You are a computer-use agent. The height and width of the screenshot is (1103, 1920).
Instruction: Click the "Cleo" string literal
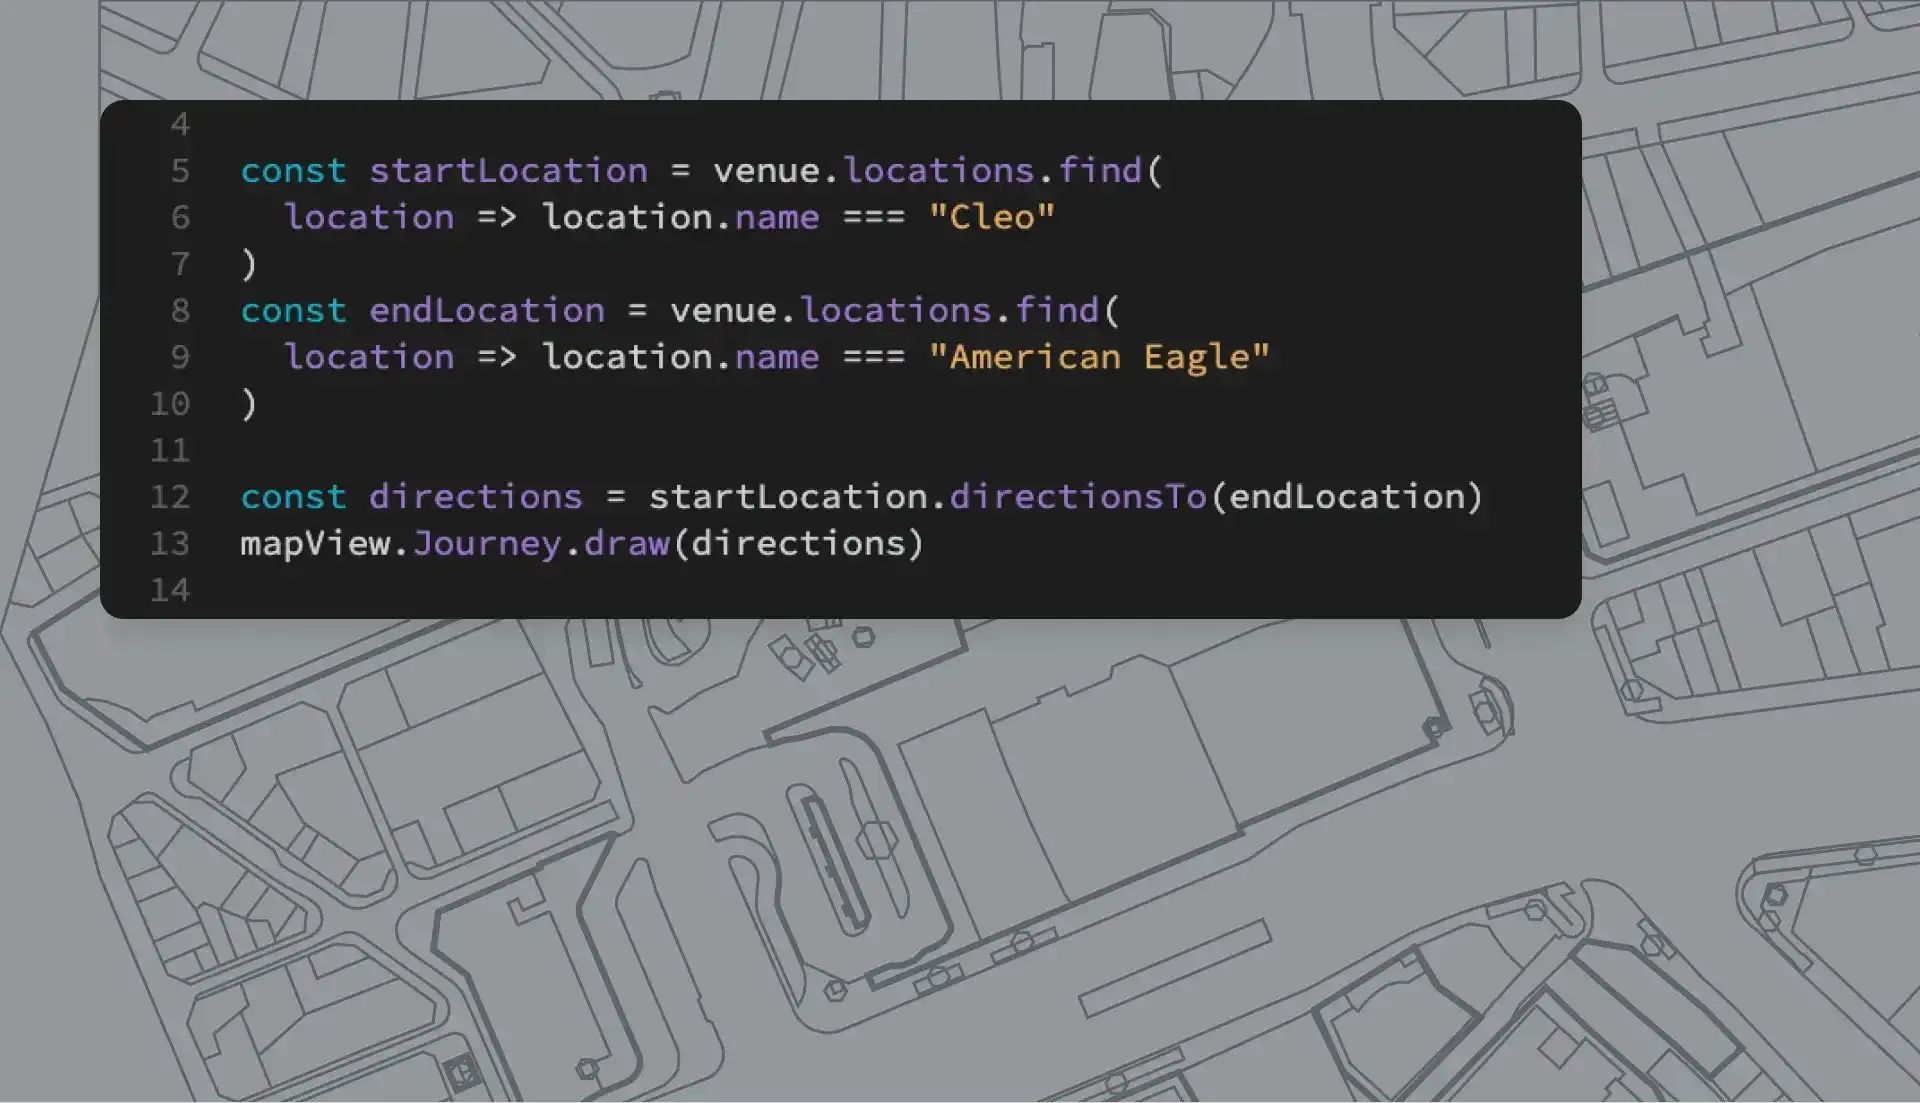coord(992,217)
